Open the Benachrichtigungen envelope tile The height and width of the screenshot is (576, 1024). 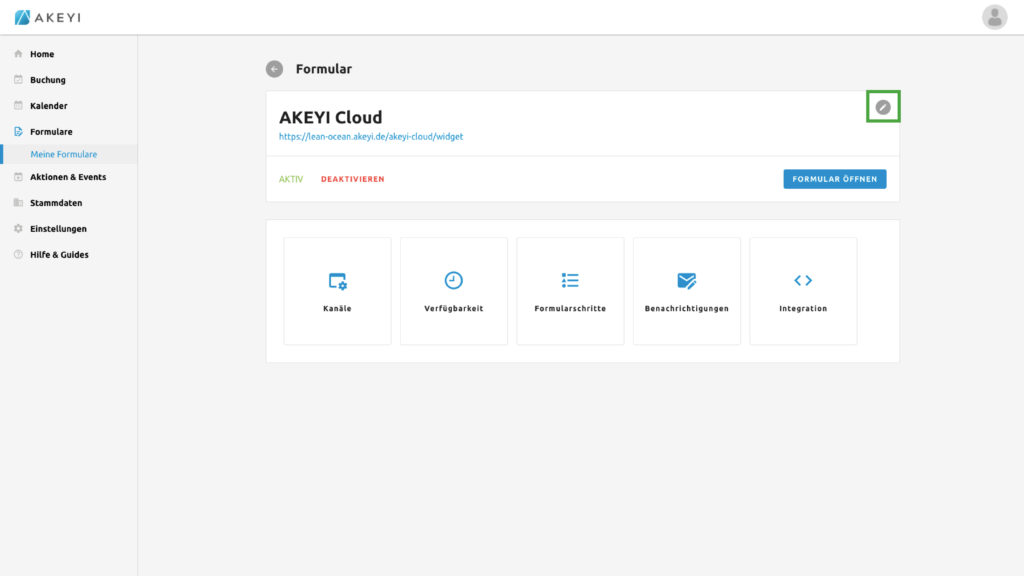pos(686,291)
